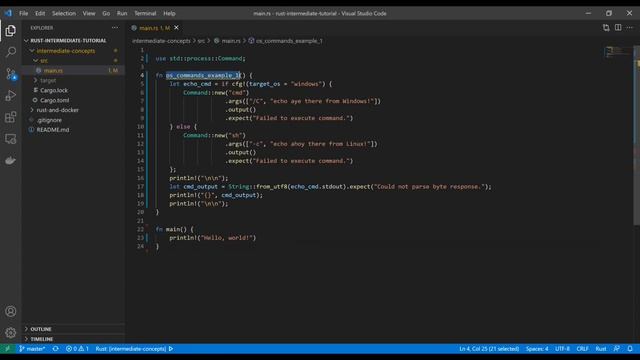Open the File menu

pyautogui.click(x=24, y=13)
